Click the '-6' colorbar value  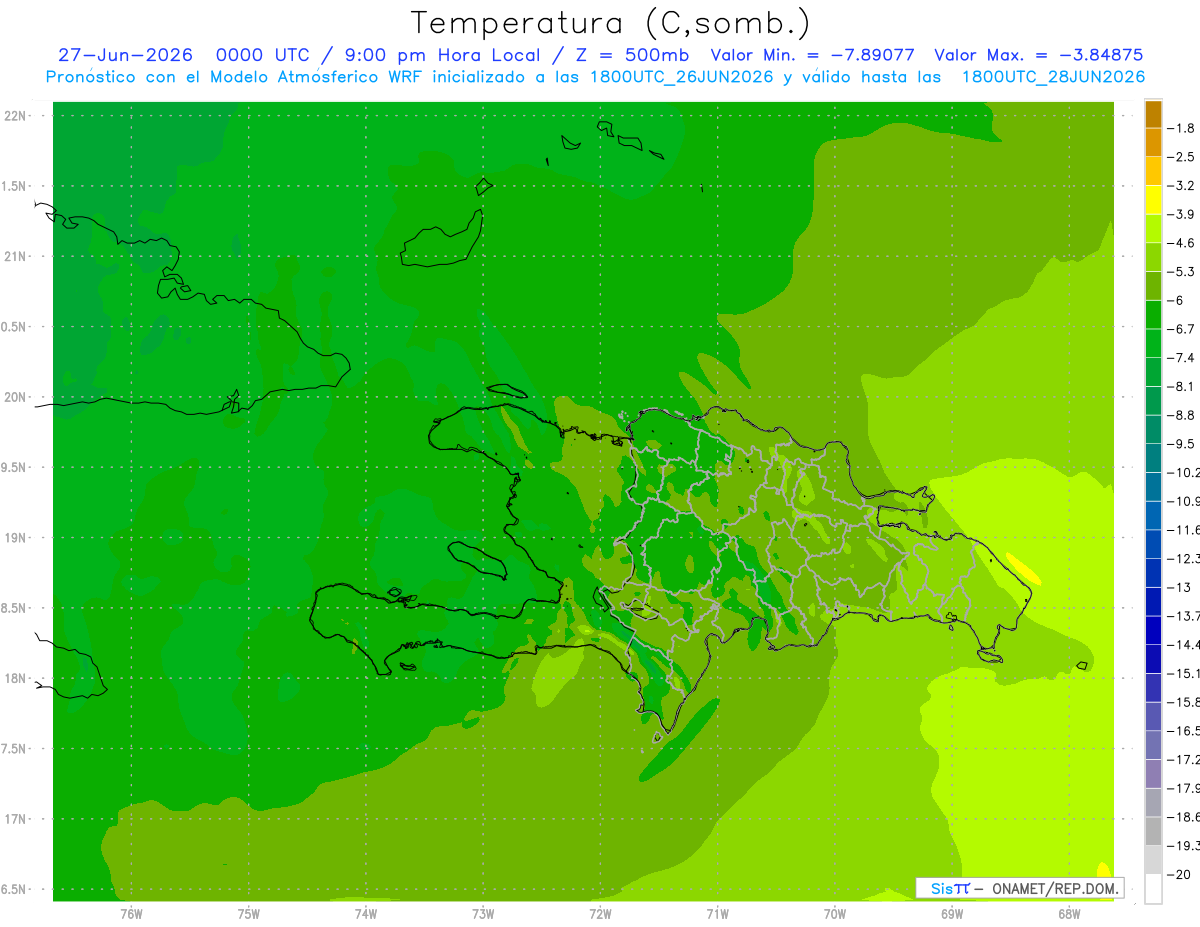coord(1177,300)
